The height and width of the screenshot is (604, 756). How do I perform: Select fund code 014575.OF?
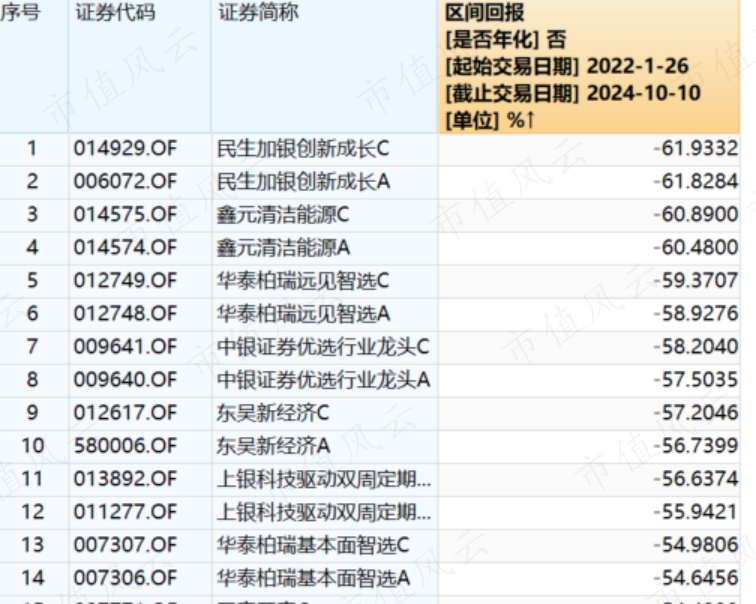[125, 214]
